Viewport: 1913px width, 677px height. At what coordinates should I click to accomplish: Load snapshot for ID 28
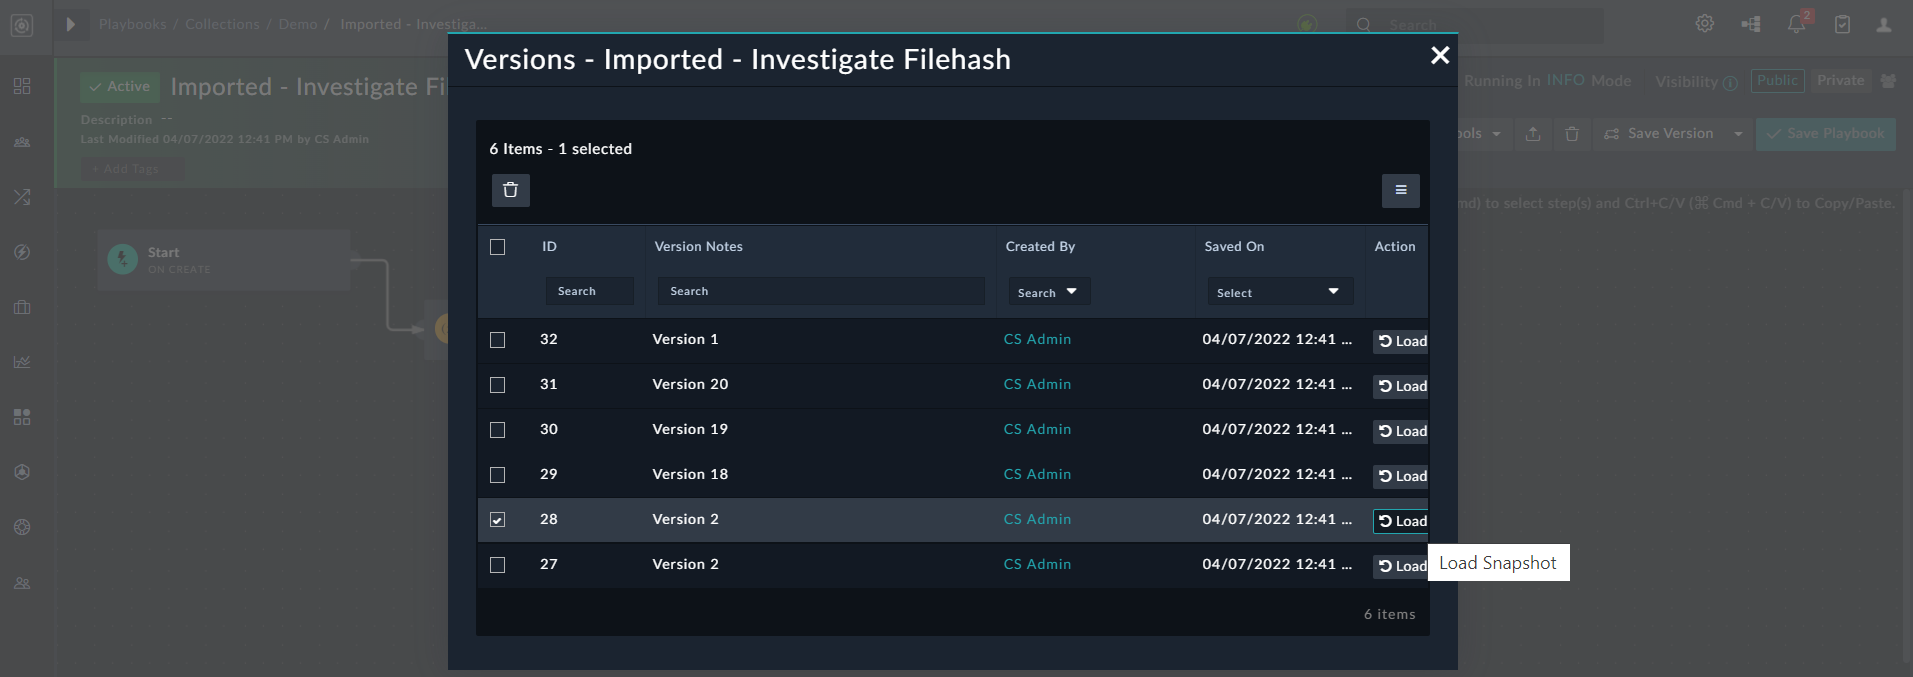click(x=1401, y=521)
